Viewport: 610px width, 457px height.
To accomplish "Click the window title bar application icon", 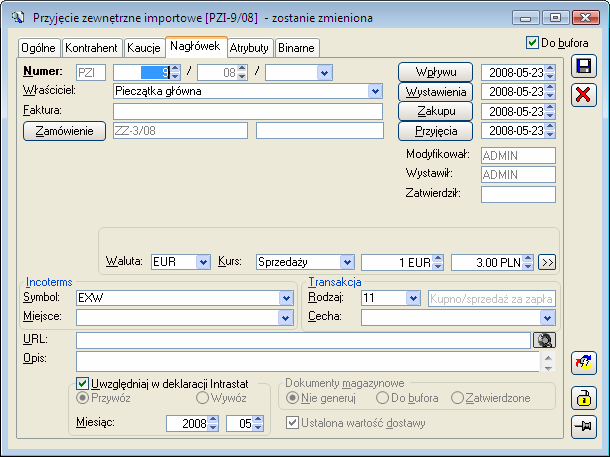I will [x=18, y=18].
